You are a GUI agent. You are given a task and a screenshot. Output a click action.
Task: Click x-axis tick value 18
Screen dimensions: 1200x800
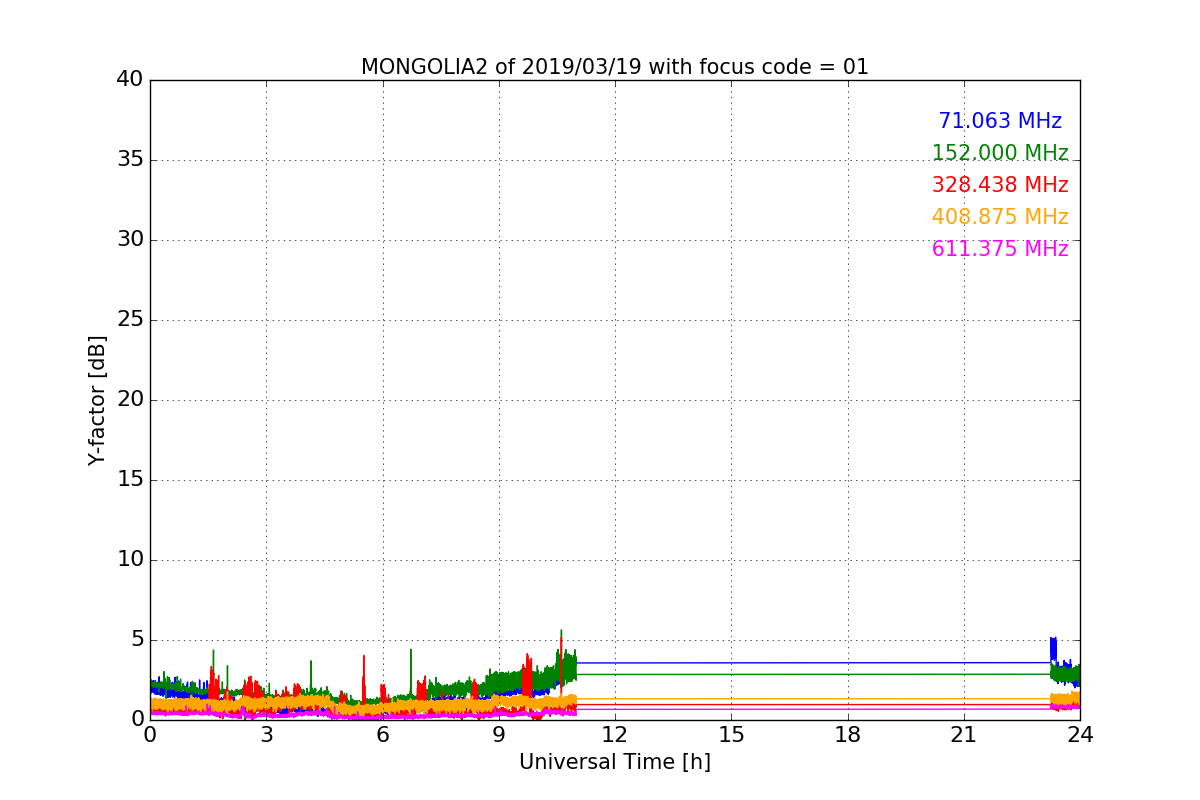[x=848, y=735]
